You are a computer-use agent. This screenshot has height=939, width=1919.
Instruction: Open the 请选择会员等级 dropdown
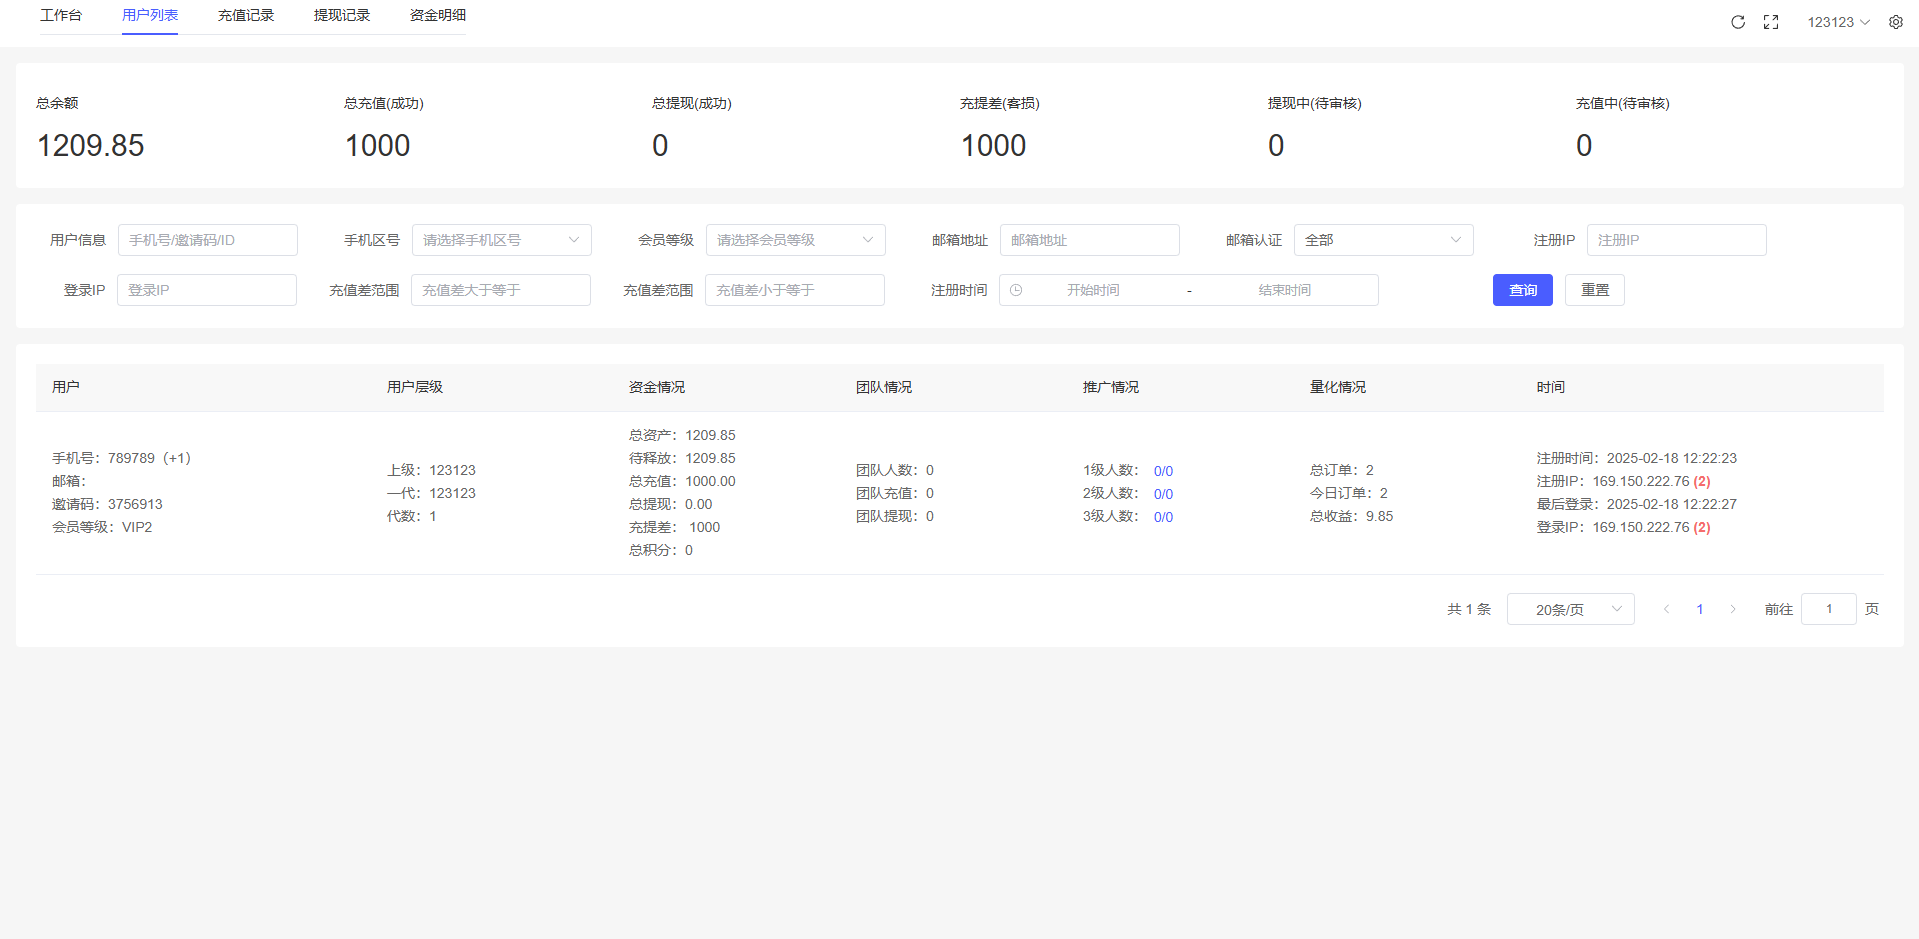[x=795, y=240]
